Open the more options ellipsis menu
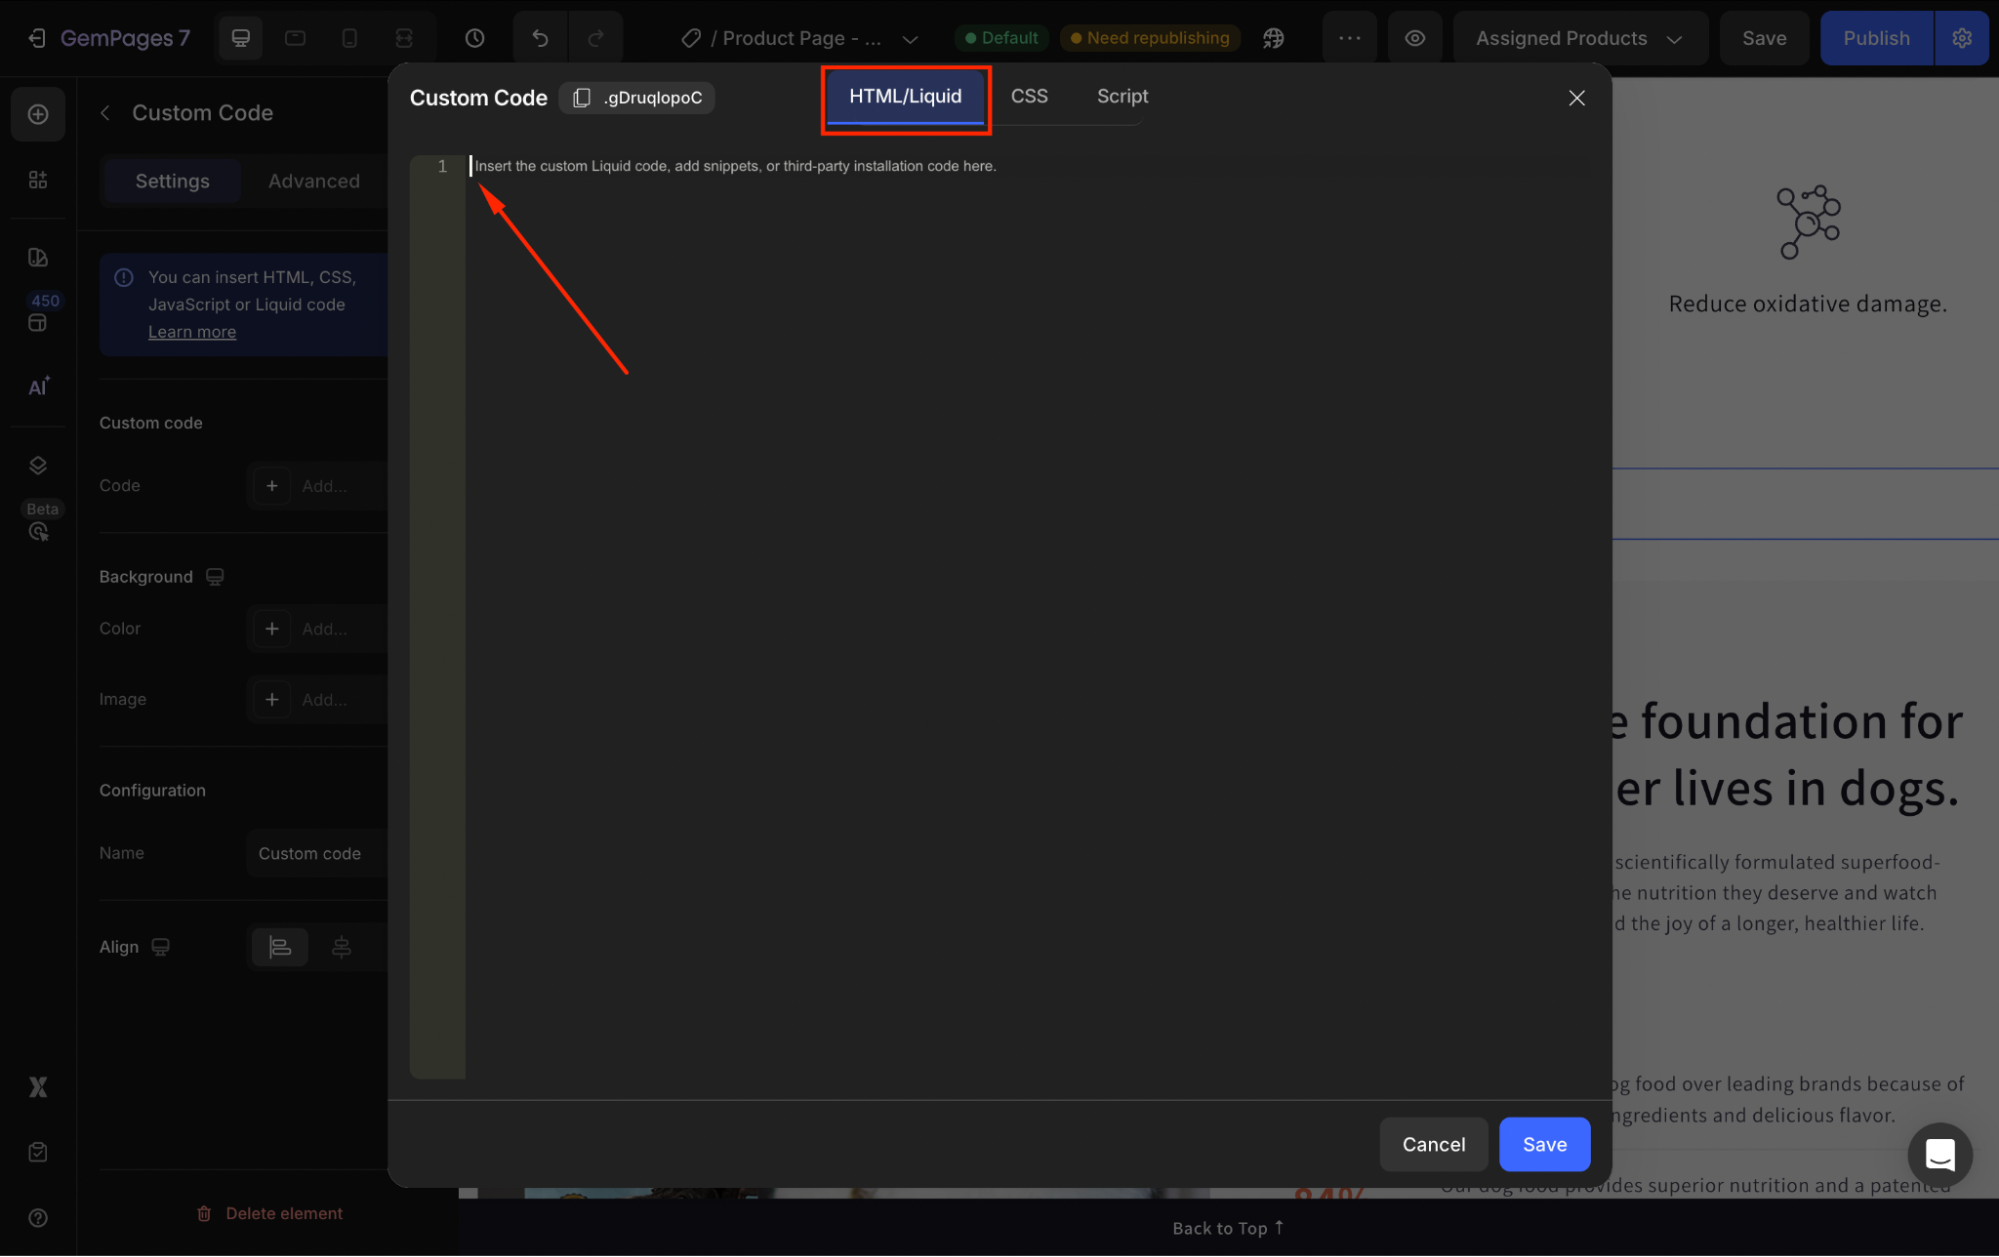The image size is (1999, 1257). click(x=1349, y=37)
